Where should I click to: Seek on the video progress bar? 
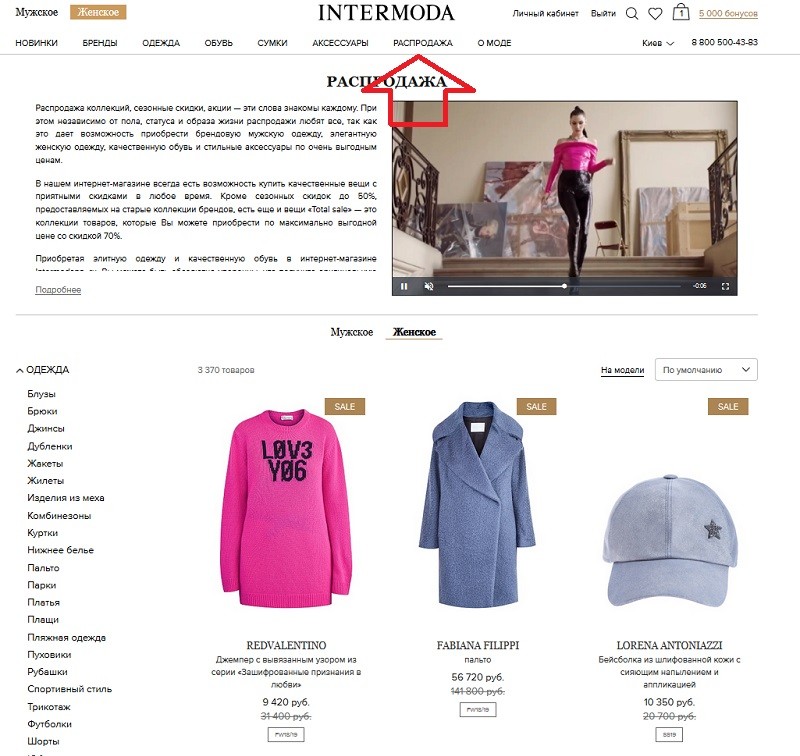coord(564,286)
